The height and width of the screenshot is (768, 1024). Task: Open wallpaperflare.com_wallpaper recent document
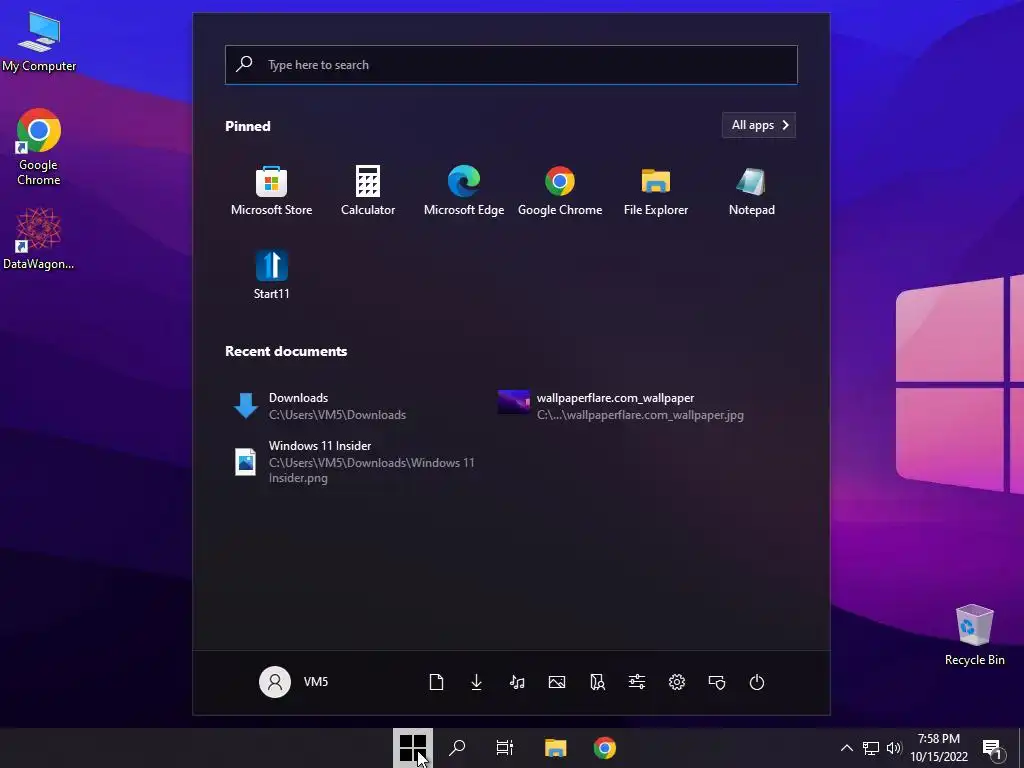point(622,406)
